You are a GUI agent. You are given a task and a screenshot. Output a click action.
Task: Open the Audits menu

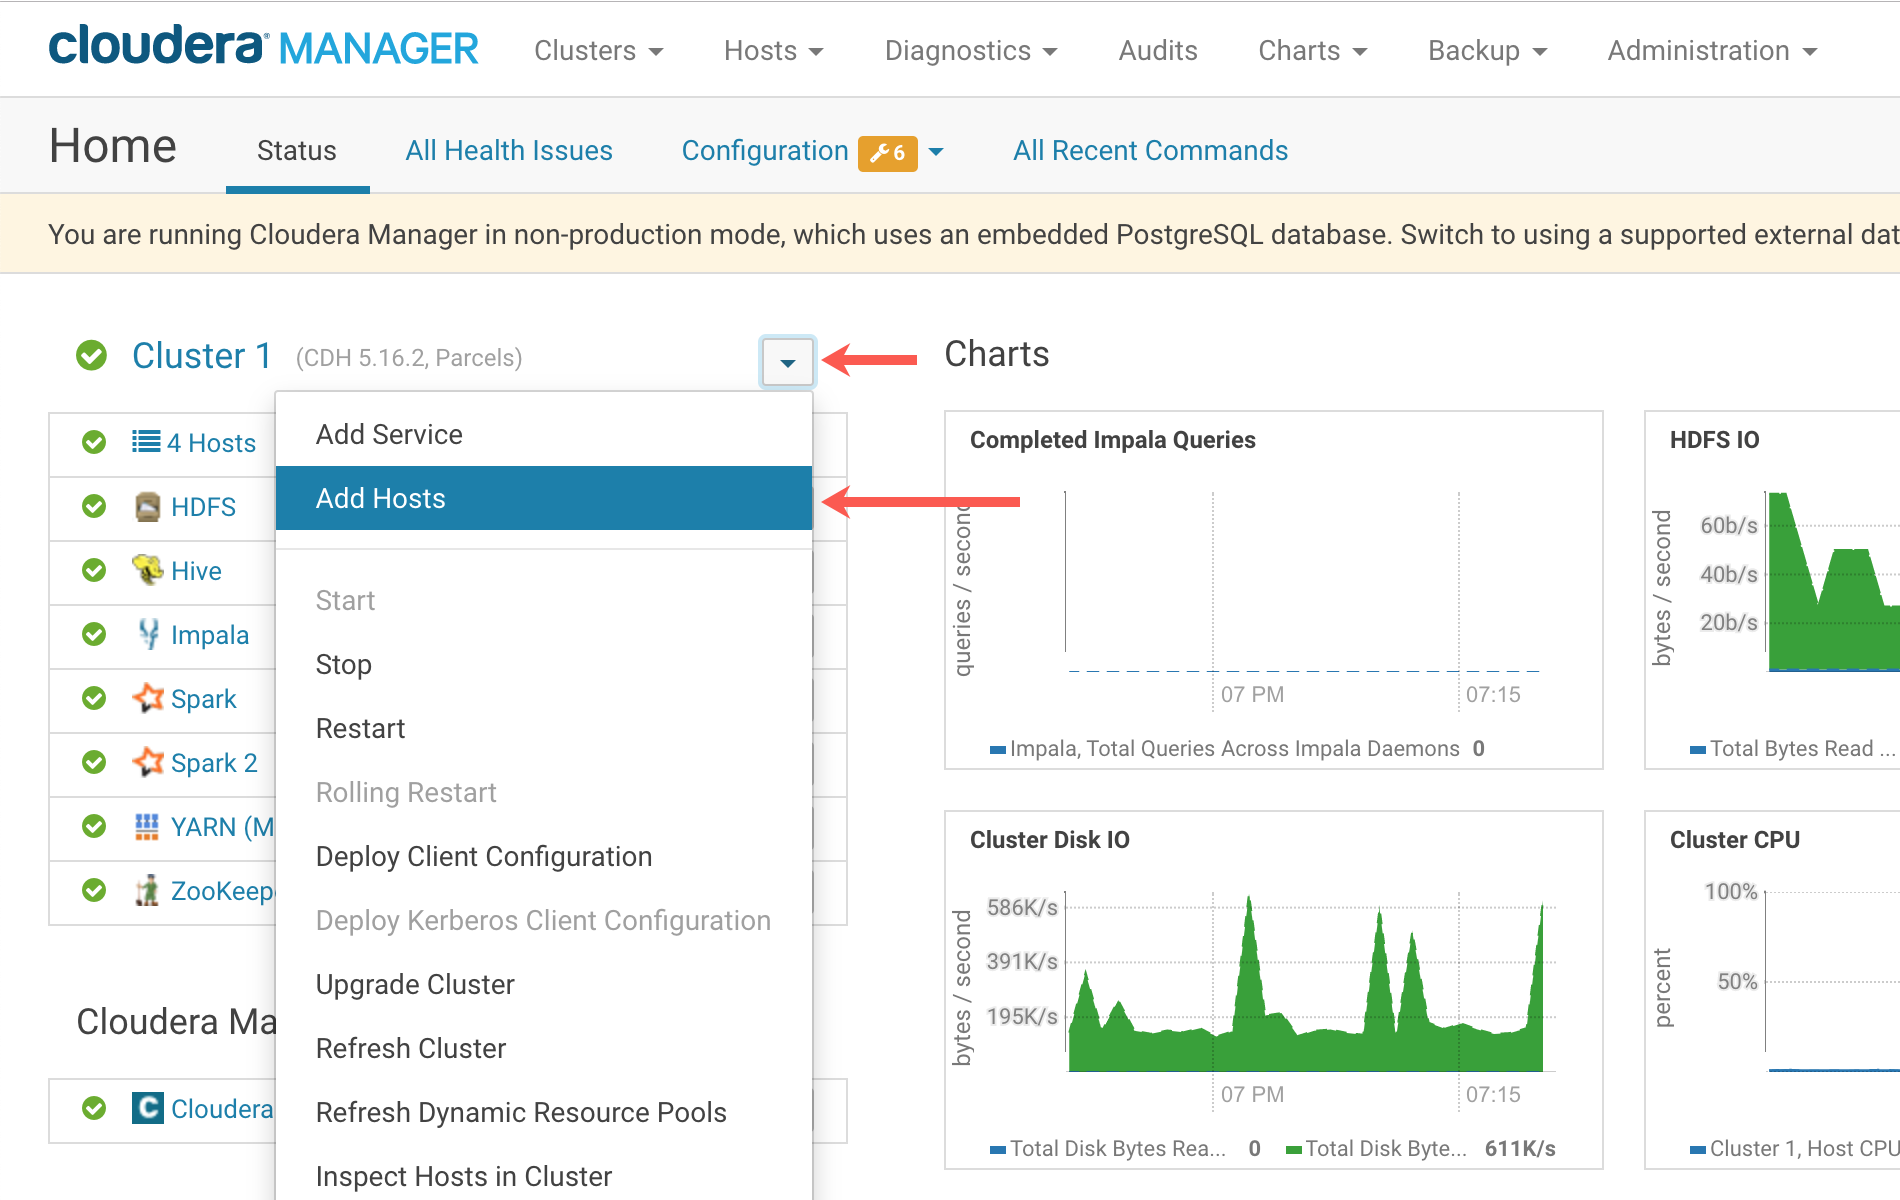pos(1157,50)
